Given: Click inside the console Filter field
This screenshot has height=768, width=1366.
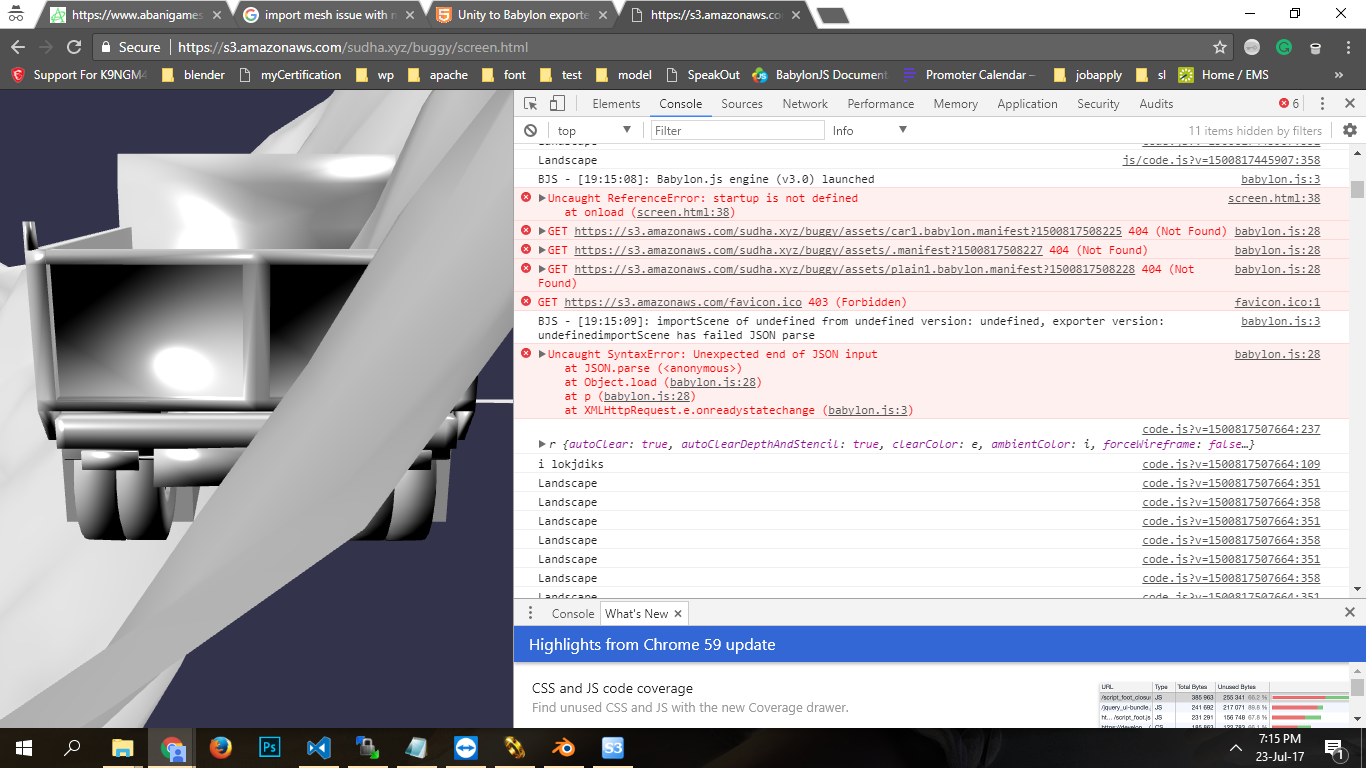Looking at the screenshot, I should 737,130.
